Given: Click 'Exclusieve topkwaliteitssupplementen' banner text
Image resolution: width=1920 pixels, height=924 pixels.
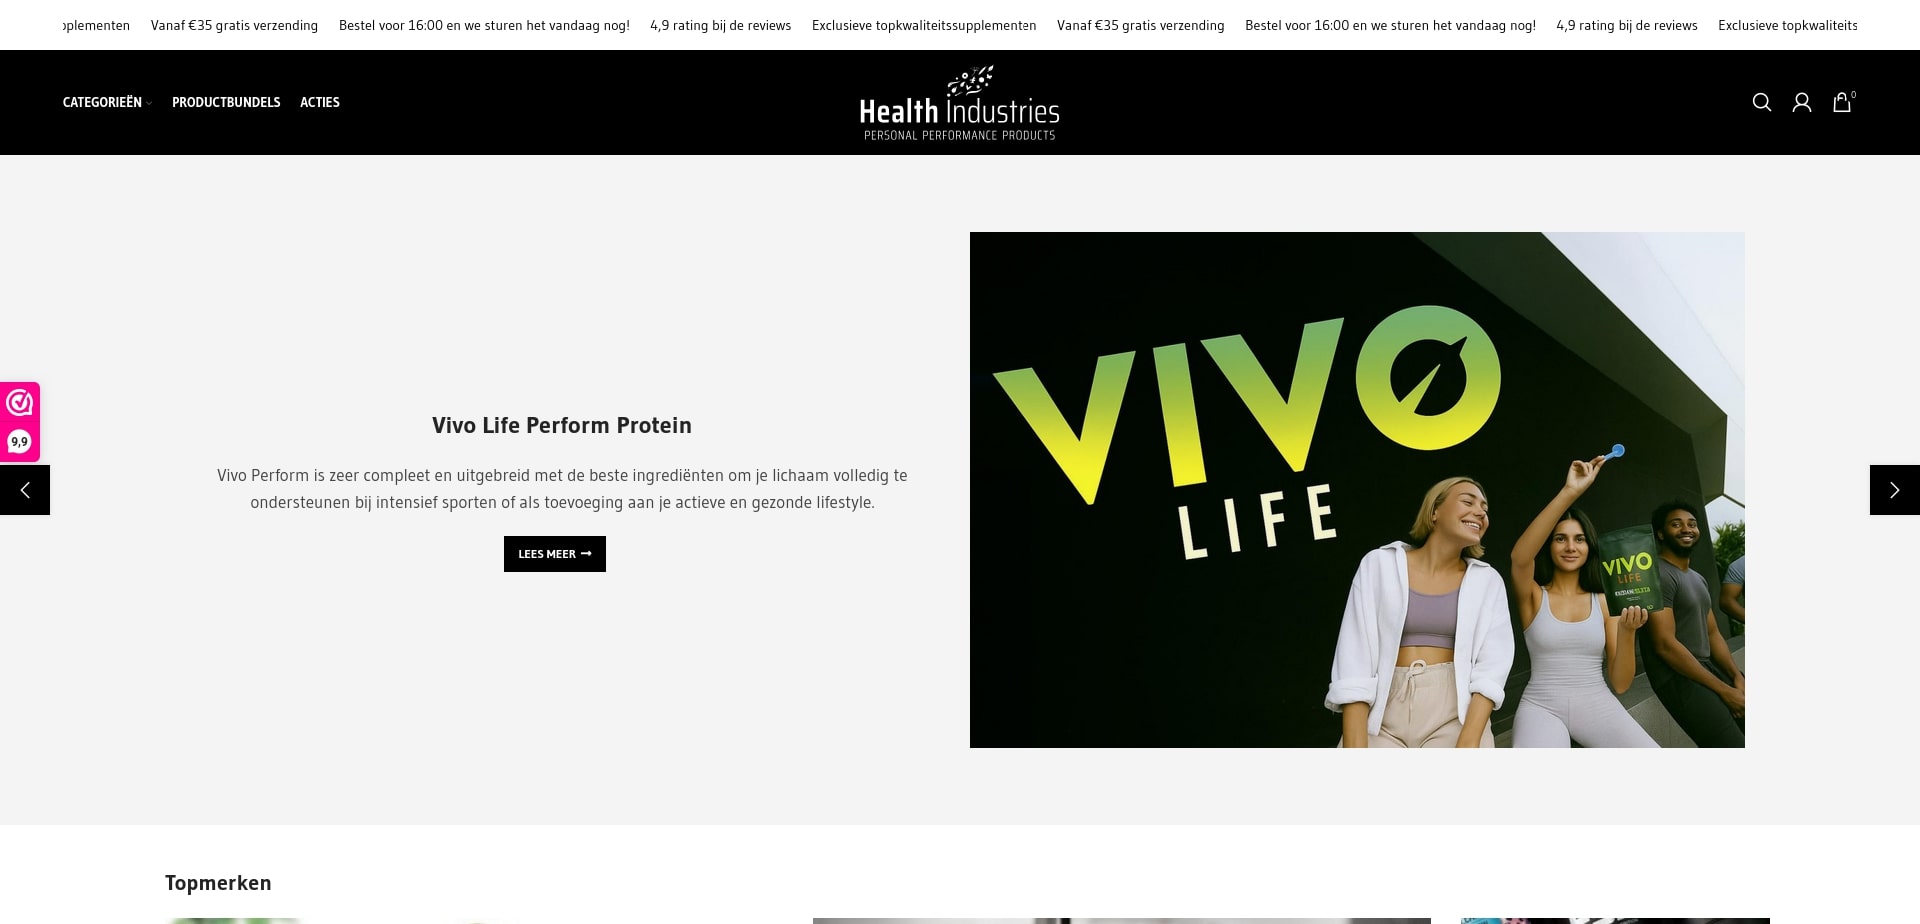Looking at the screenshot, I should (924, 25).
